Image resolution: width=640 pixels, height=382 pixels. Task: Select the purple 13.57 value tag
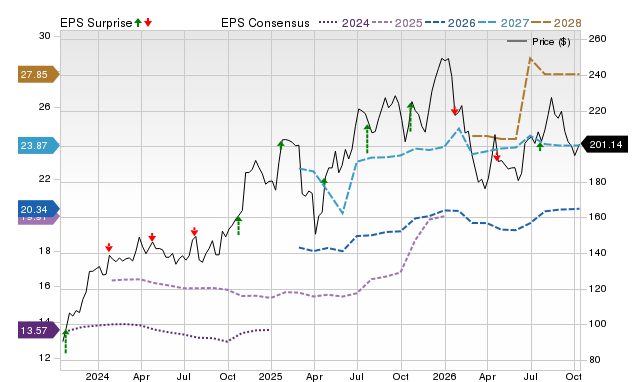click(38, 330)
